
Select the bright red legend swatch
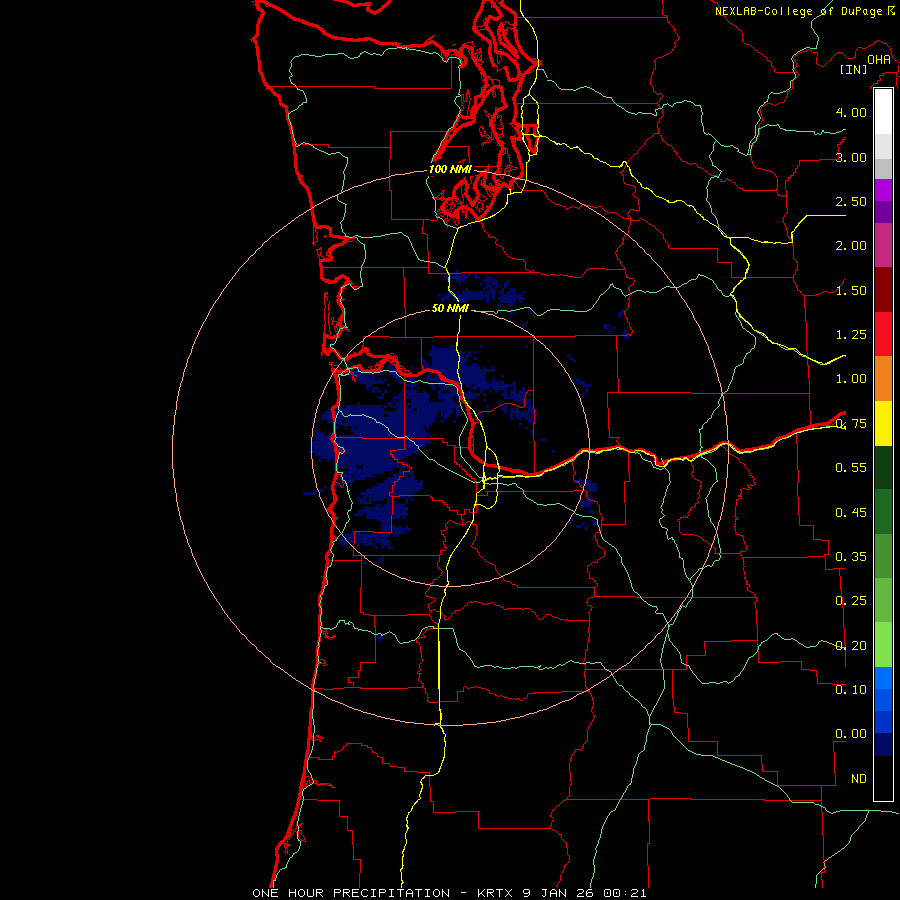883,334
